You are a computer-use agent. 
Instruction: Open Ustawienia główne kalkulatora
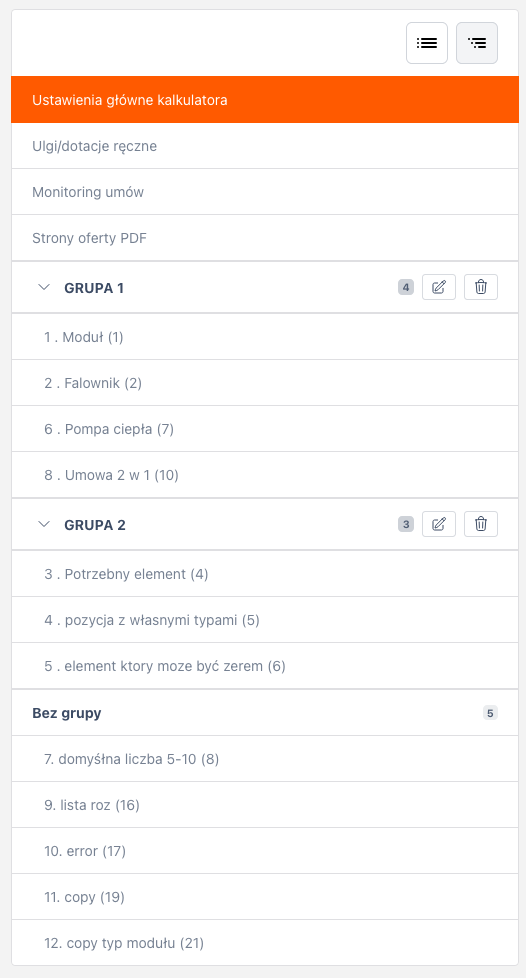point(265,100)
